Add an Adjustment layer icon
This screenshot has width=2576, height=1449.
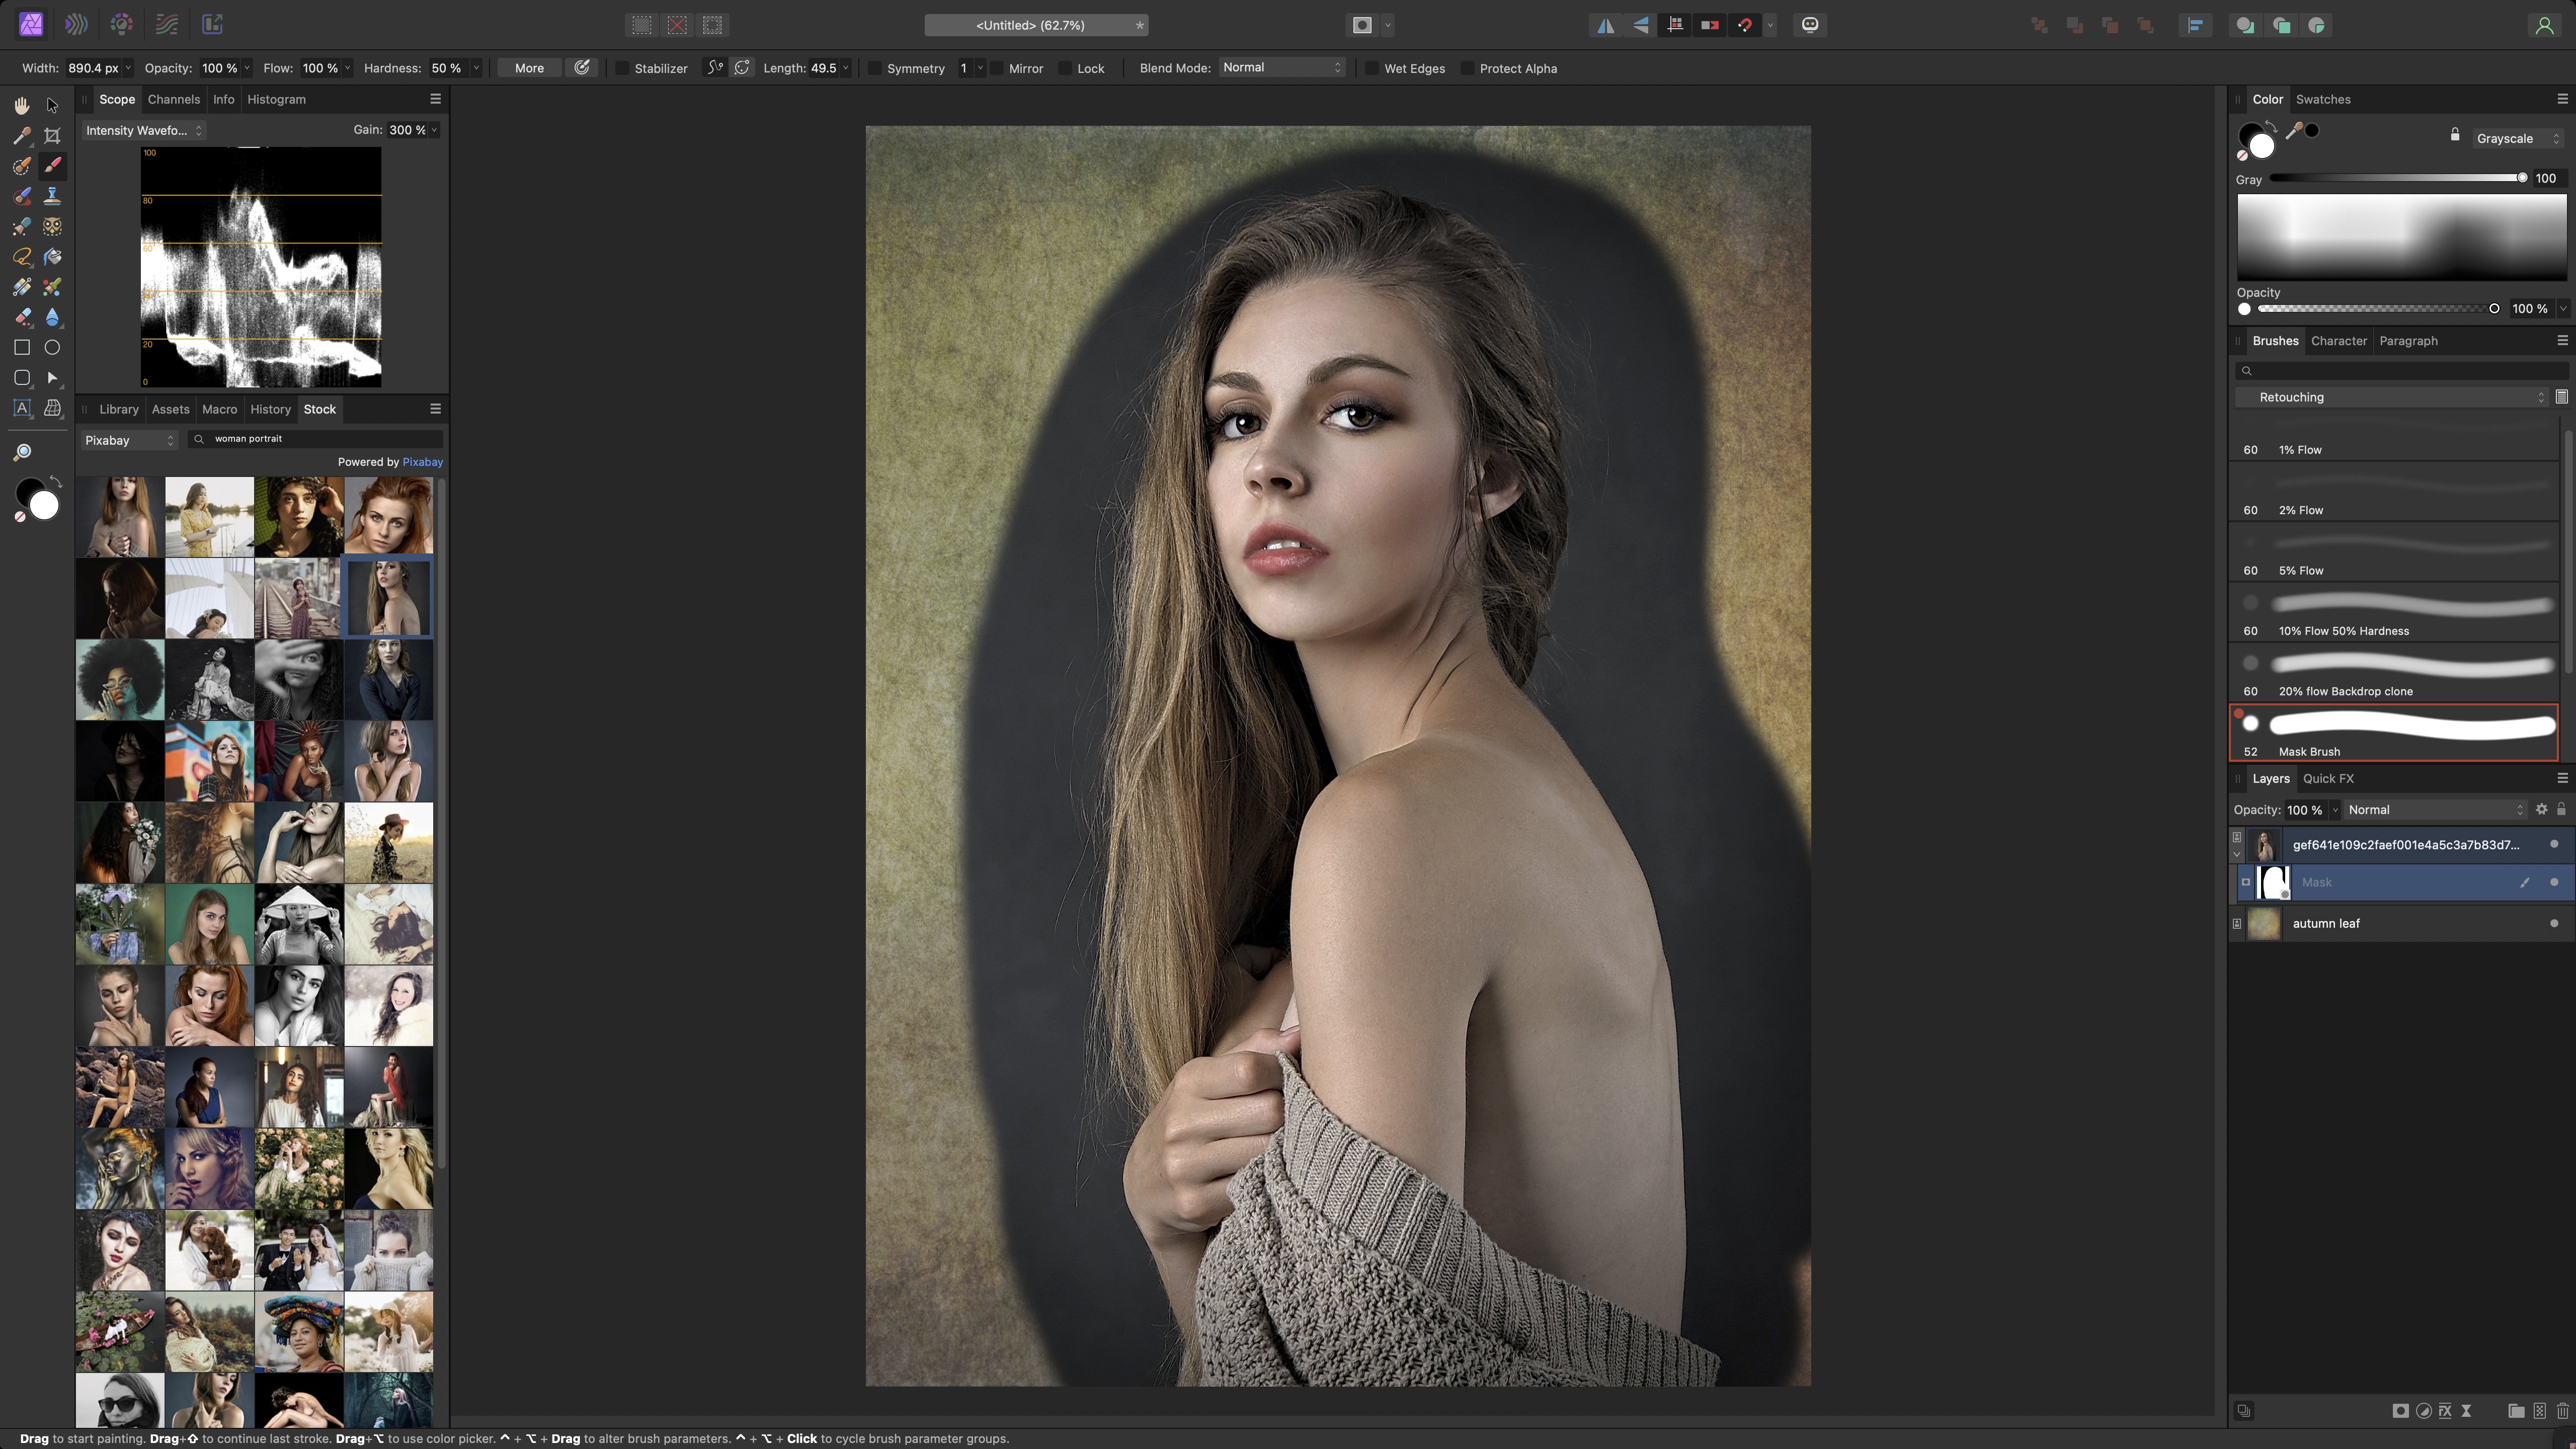pyautogui.click(x=2424, y=1411)
